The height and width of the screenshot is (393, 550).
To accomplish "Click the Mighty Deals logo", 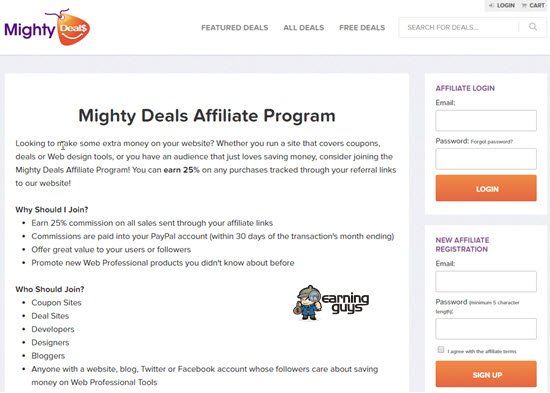I will tap(47, 28).
